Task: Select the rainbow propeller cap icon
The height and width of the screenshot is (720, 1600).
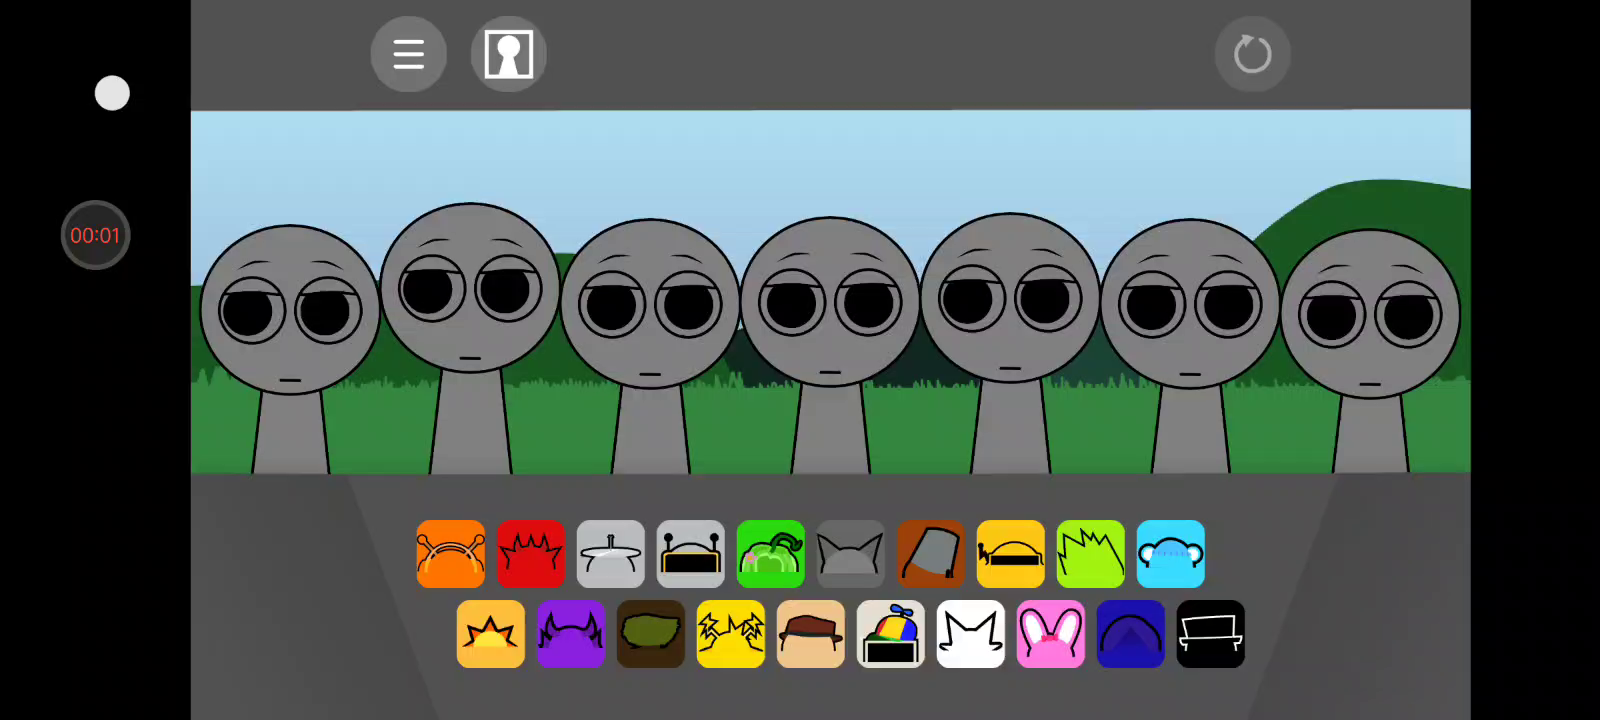Action: 891,634
